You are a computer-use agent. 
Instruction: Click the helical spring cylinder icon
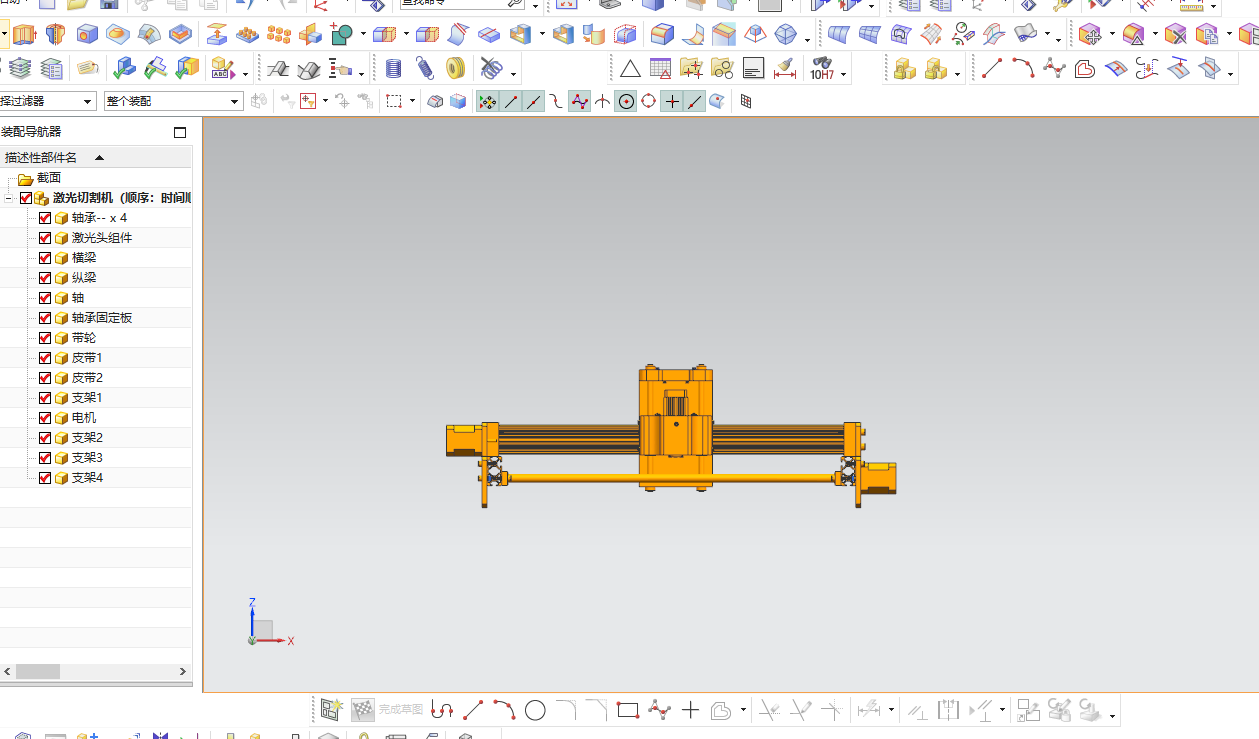tap(393, 69)
